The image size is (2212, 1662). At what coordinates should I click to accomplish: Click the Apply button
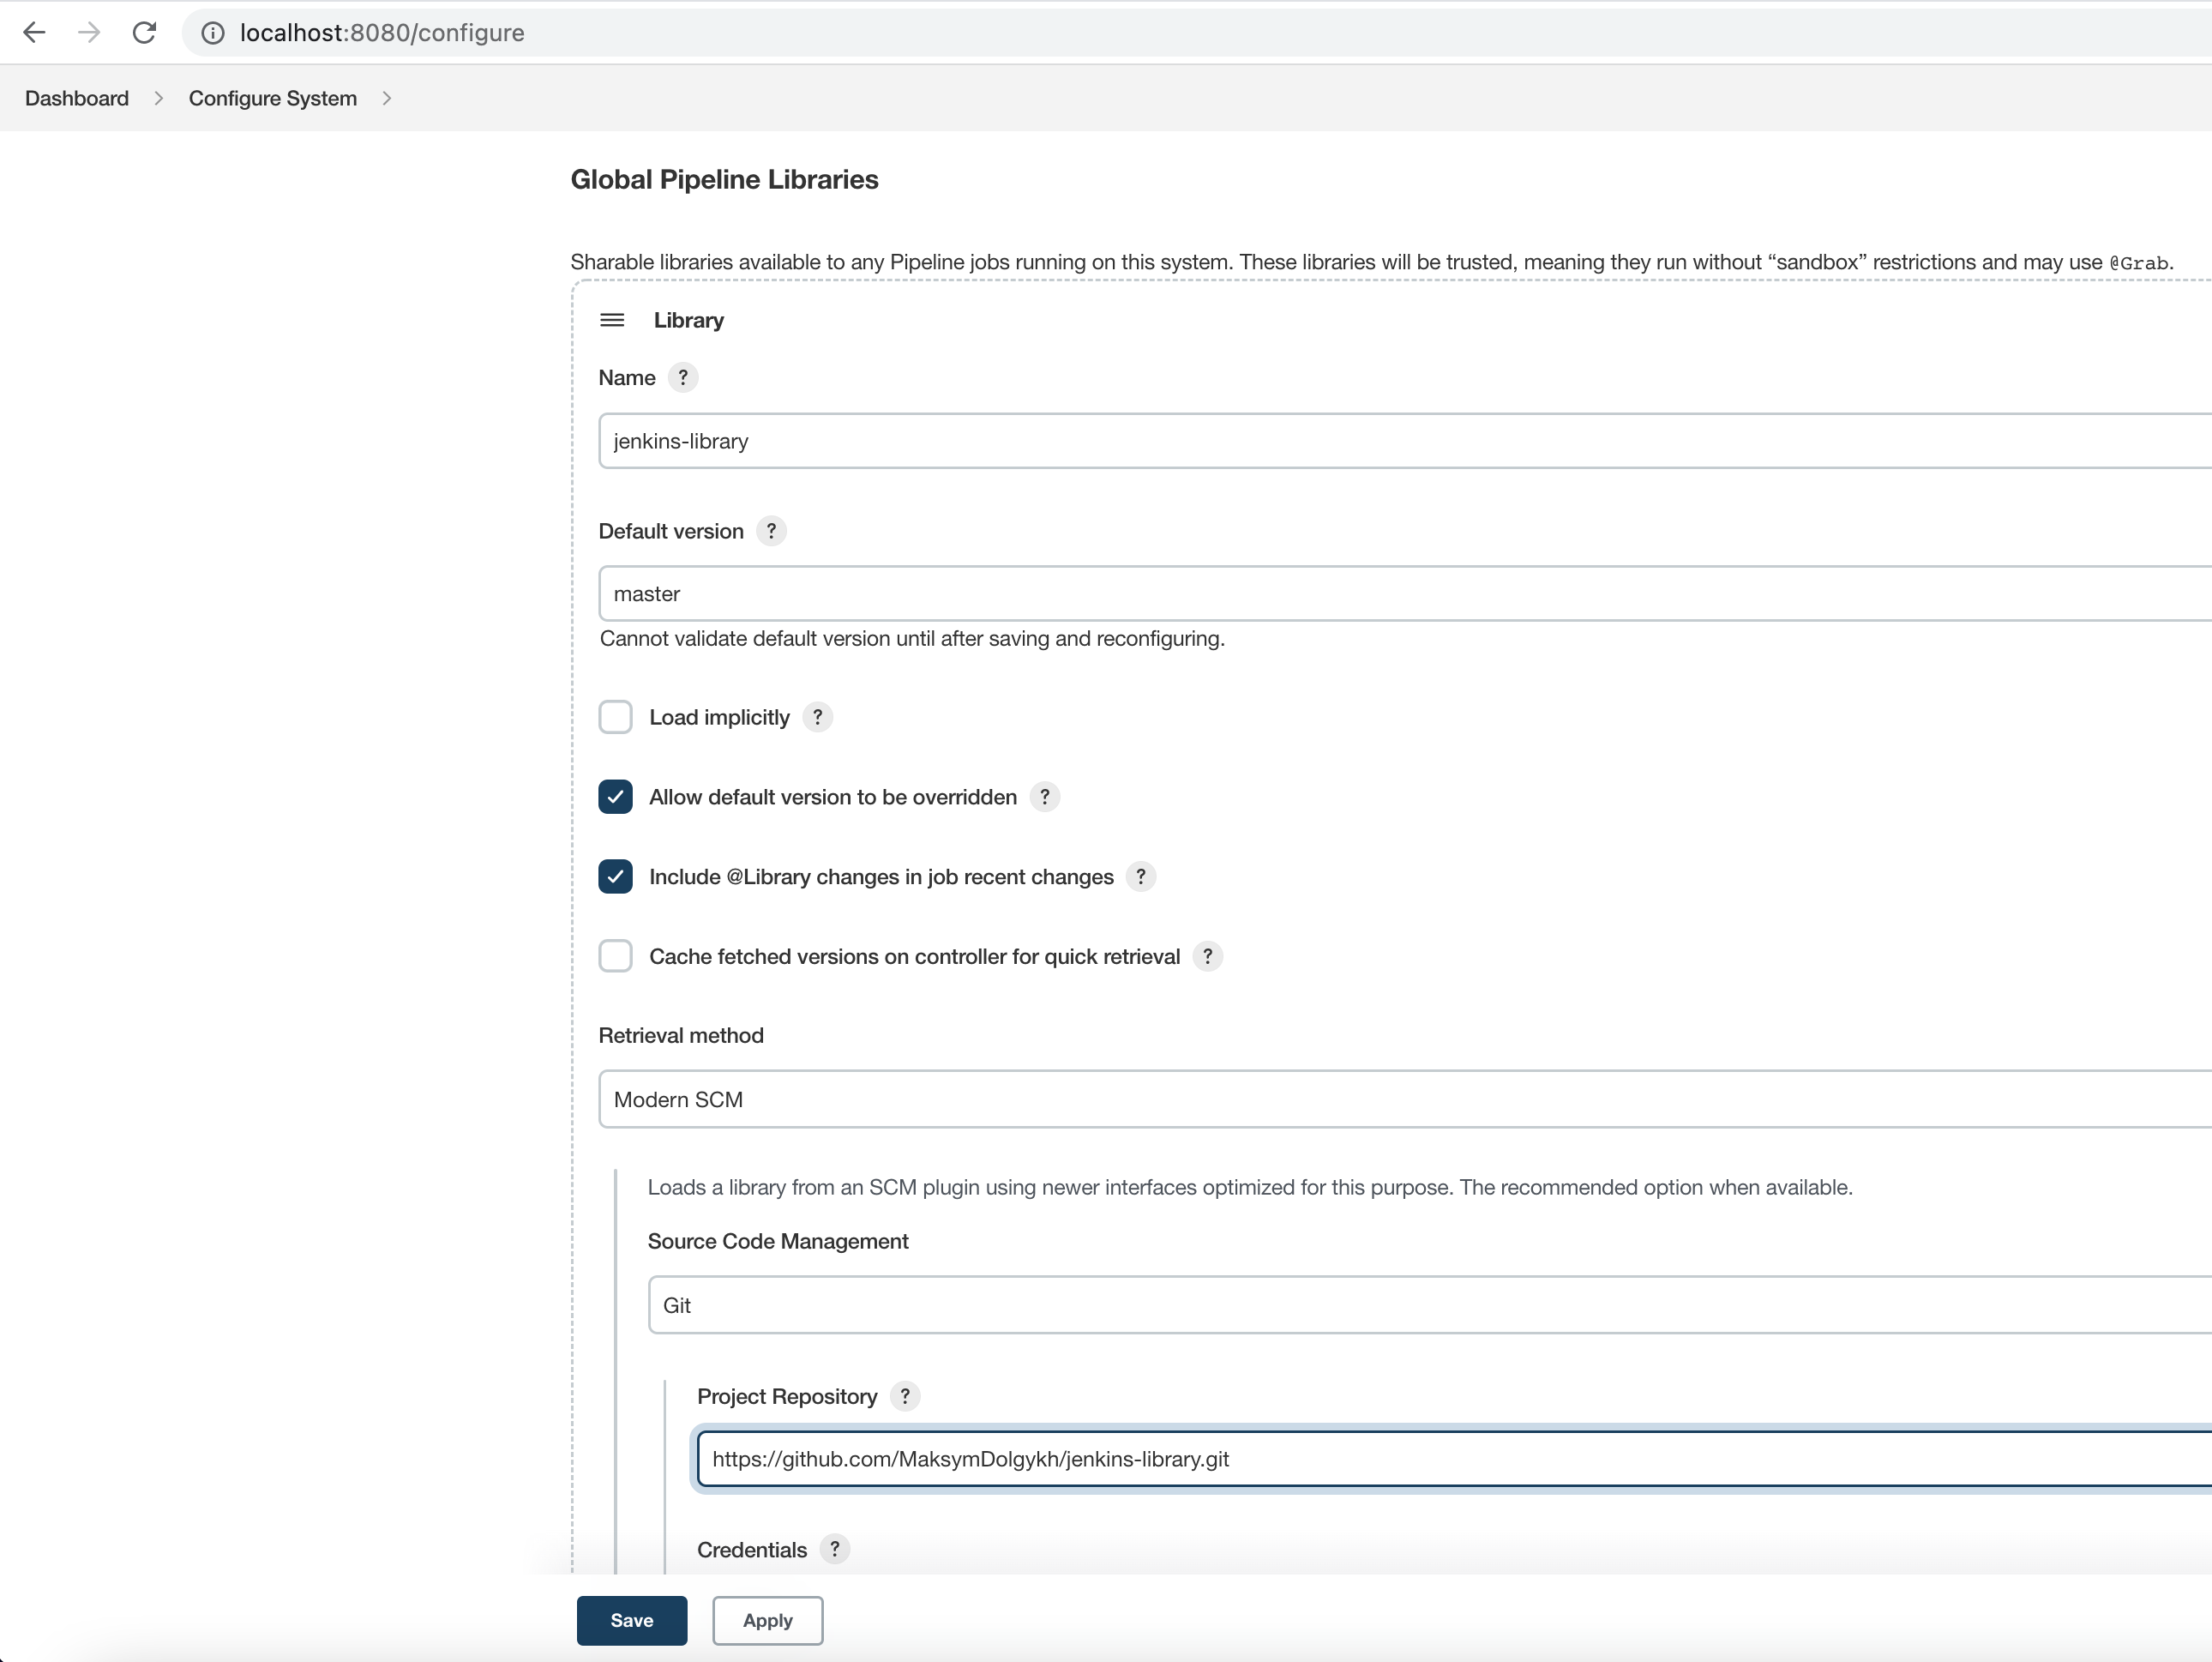pyautogui.click(x=768, y=1620)
